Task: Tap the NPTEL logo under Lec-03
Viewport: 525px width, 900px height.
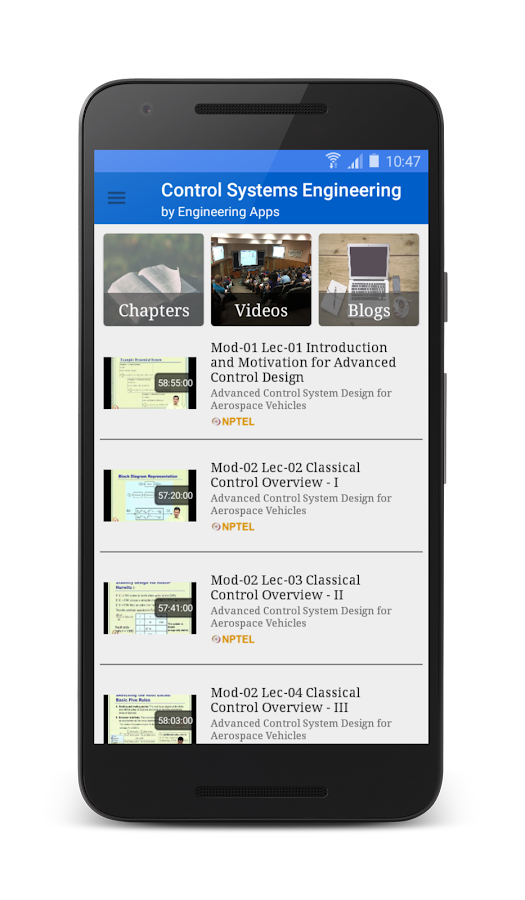Action: (x=233, y=639)
